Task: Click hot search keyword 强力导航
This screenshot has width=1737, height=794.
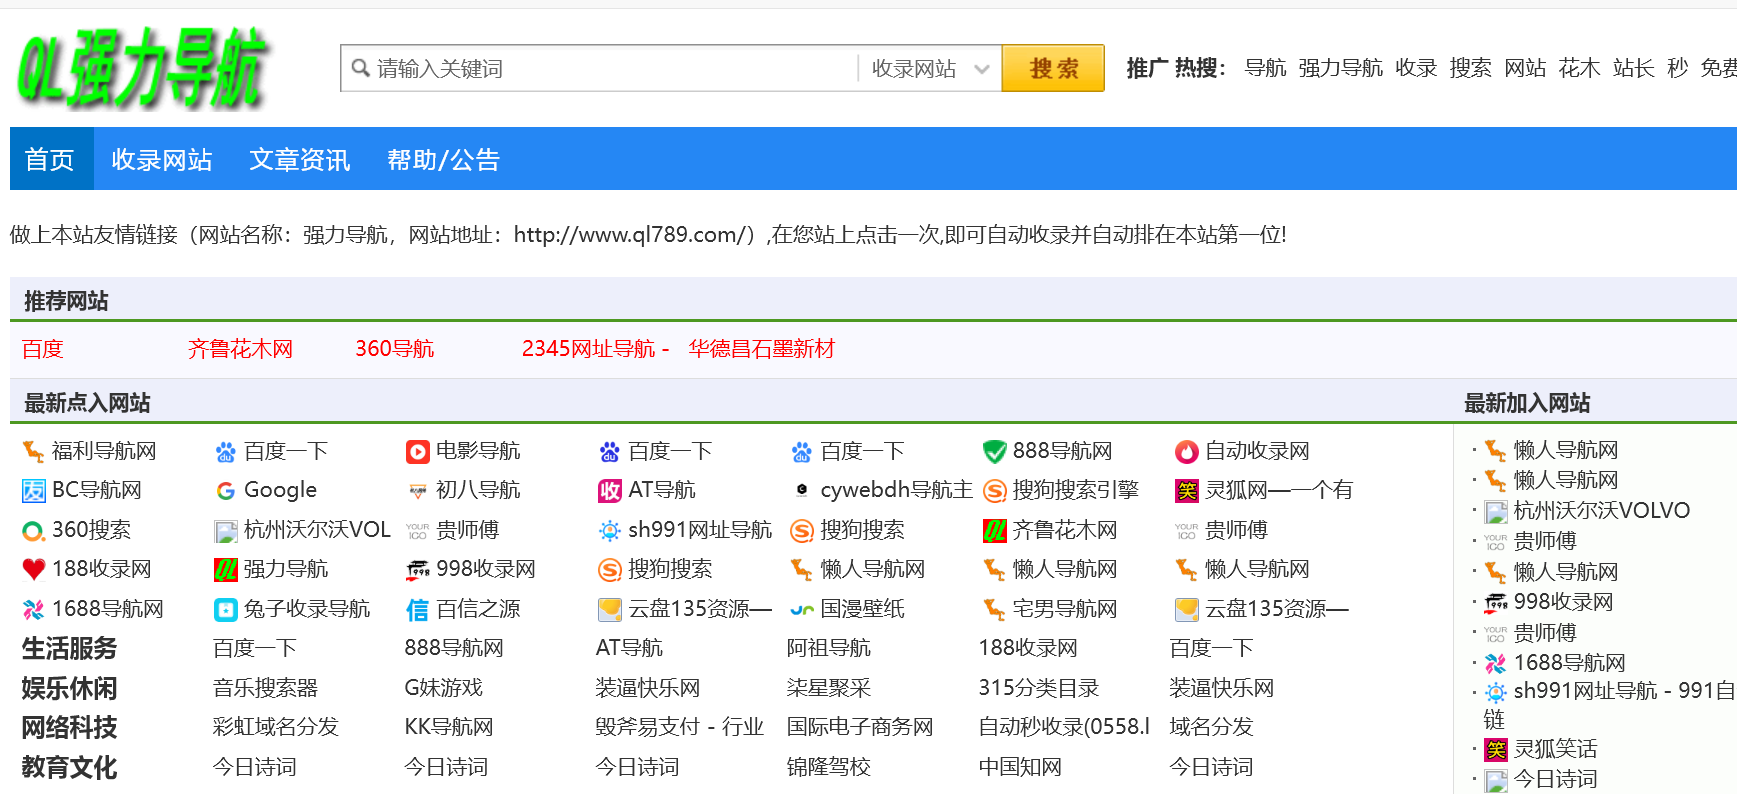Action: click(x=1340, y=68)
